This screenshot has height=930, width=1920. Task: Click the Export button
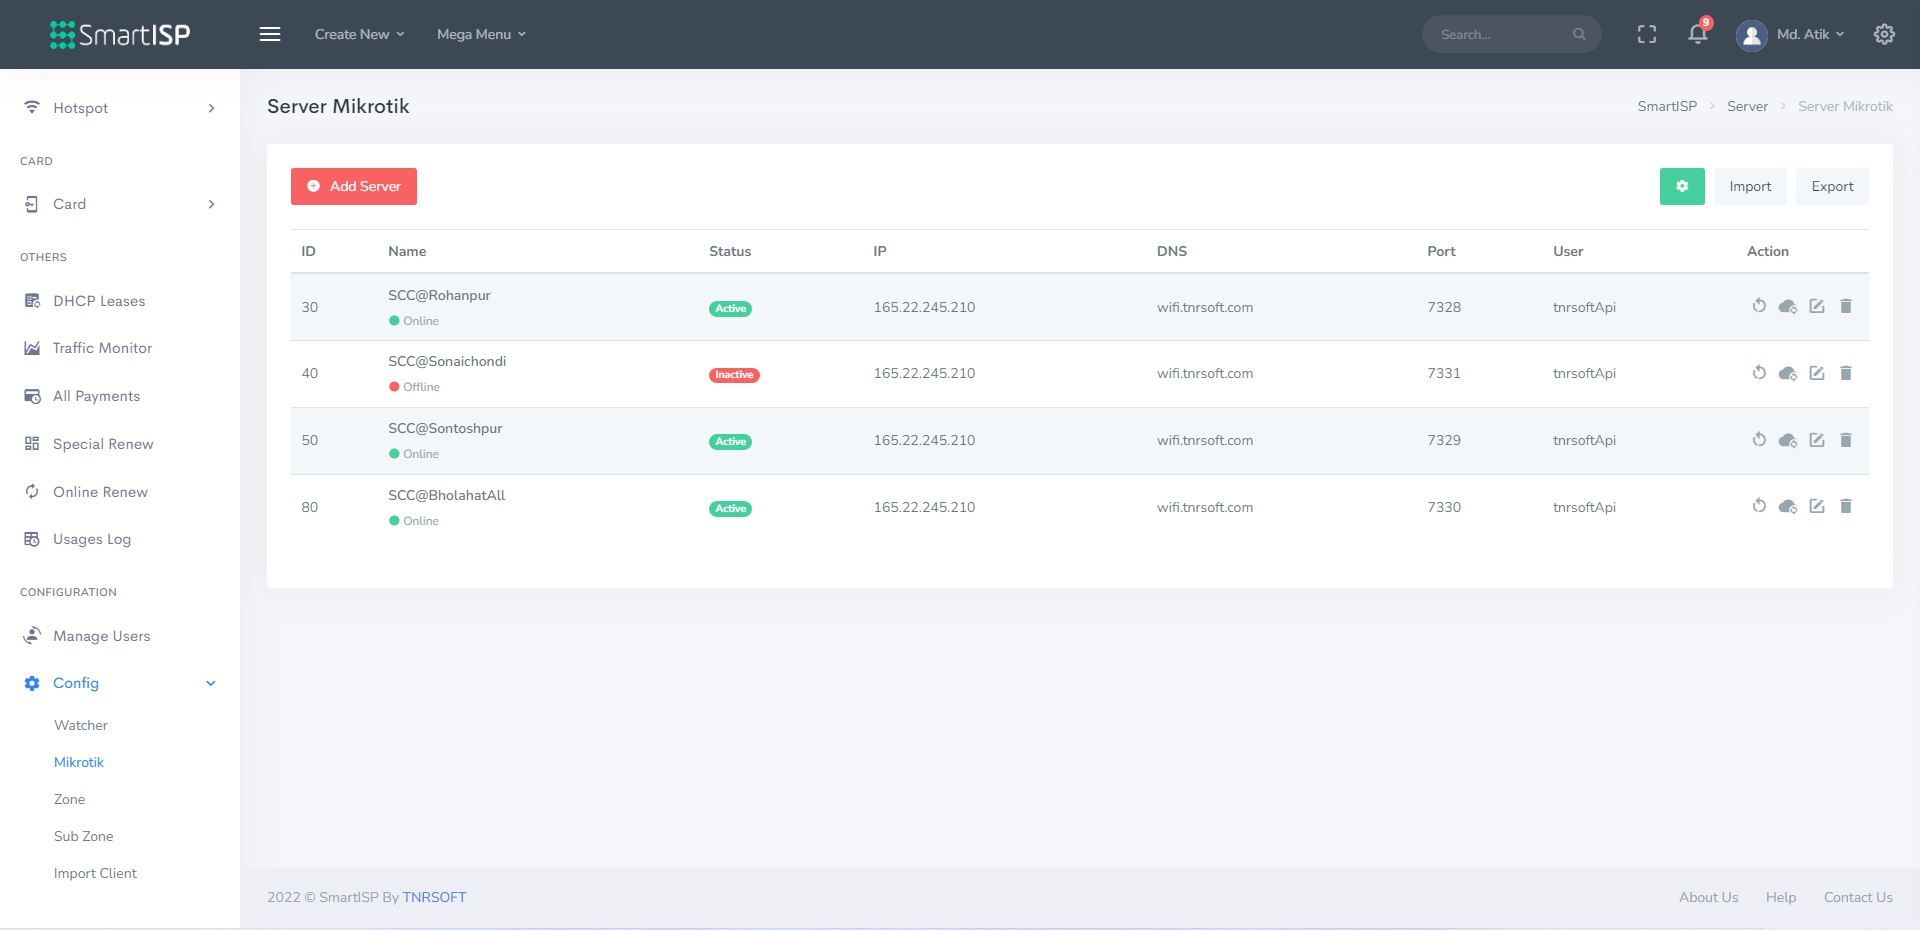tap(1832, 187)
